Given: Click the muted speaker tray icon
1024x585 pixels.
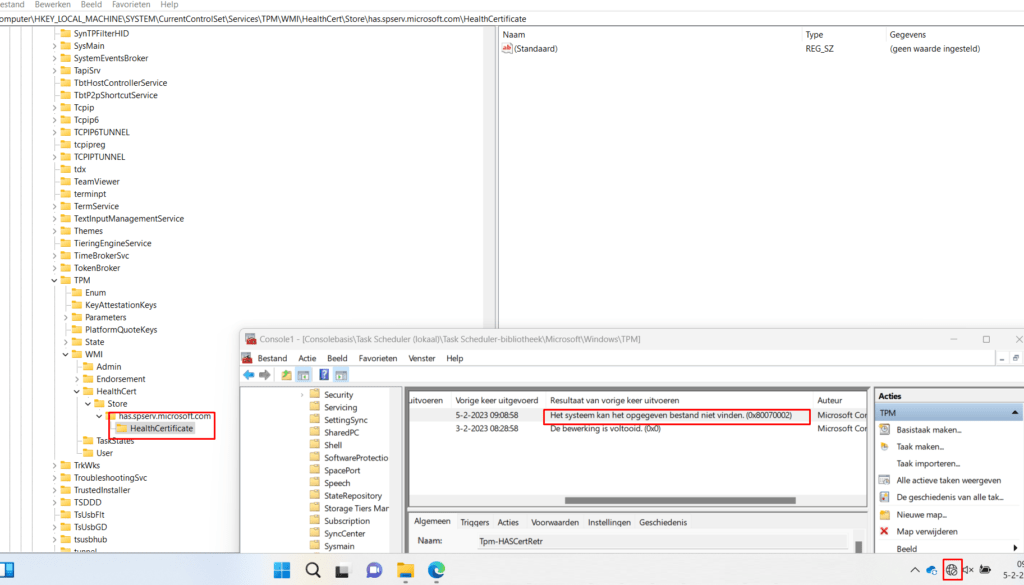Looking at the screenshot, I should pyautogui.click(x=968, y=570).
